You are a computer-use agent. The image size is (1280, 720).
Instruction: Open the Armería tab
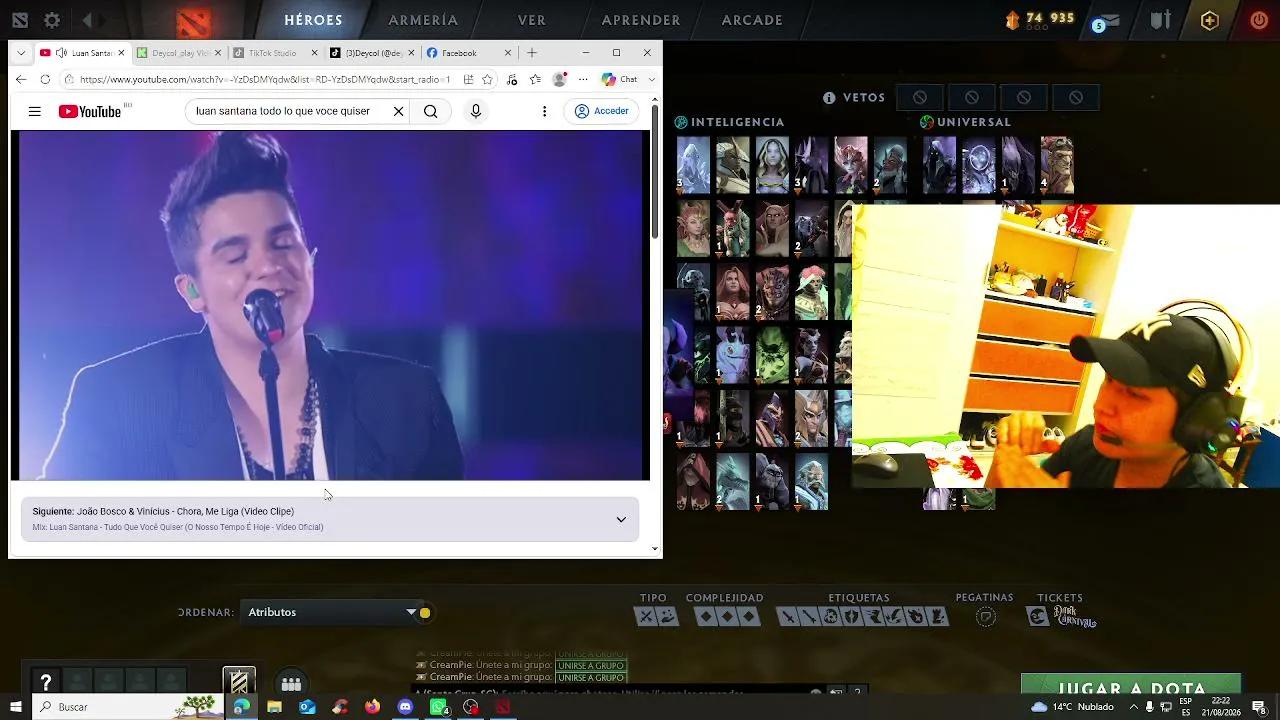point(423,20)
